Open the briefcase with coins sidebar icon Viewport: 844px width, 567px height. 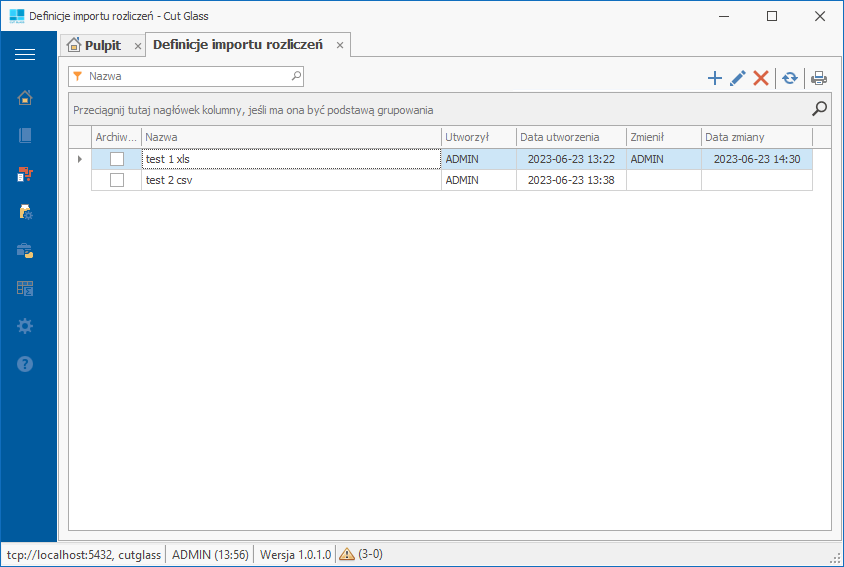25,250
